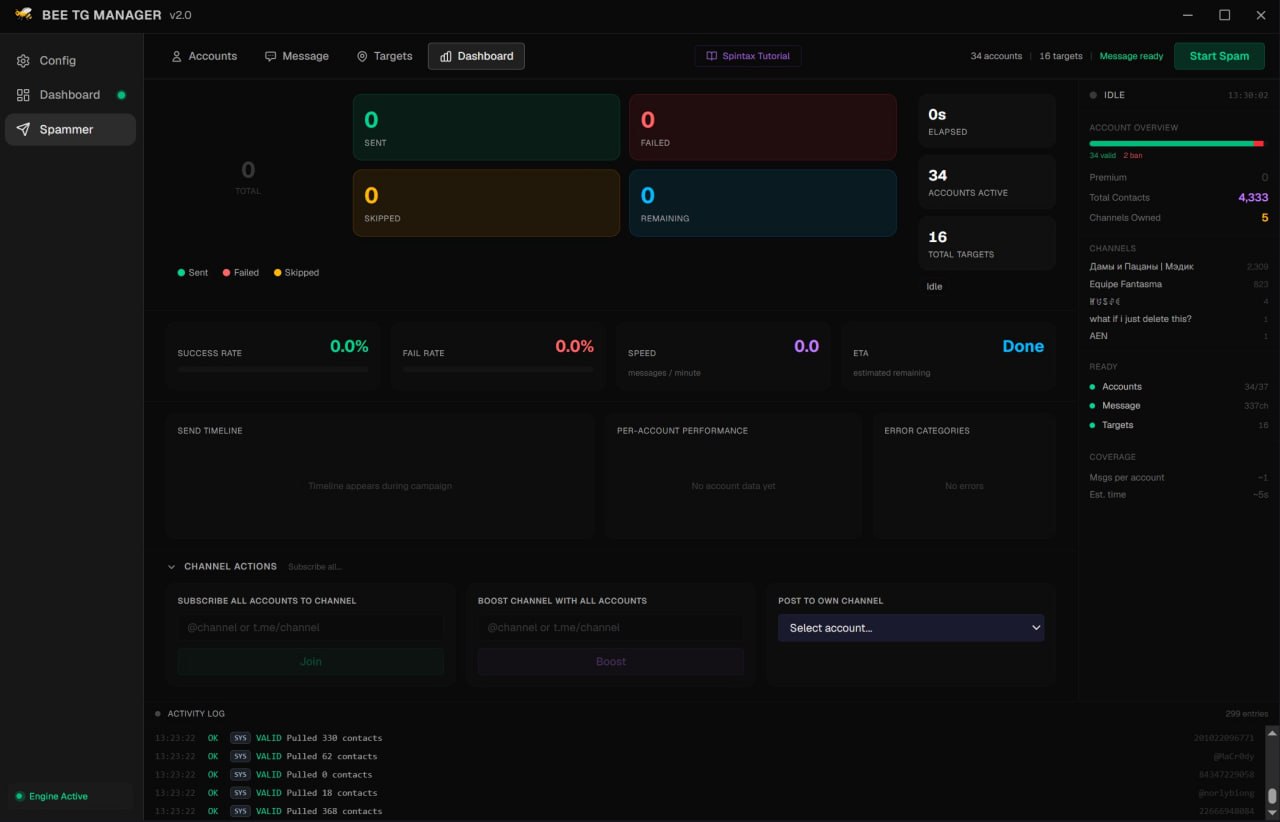Click the Join button under Subscribe All Accounts

tap(311, 661)
